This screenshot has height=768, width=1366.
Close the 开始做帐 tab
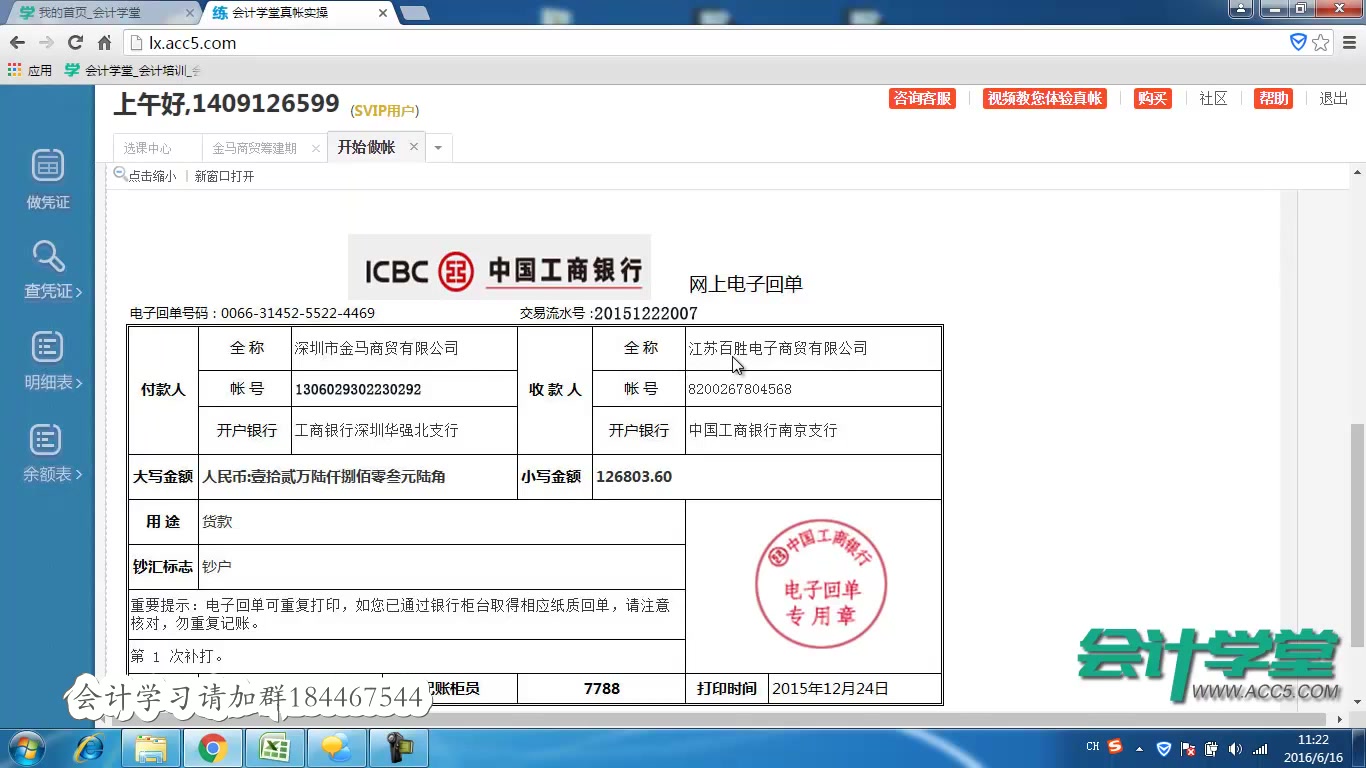point(414,147)
